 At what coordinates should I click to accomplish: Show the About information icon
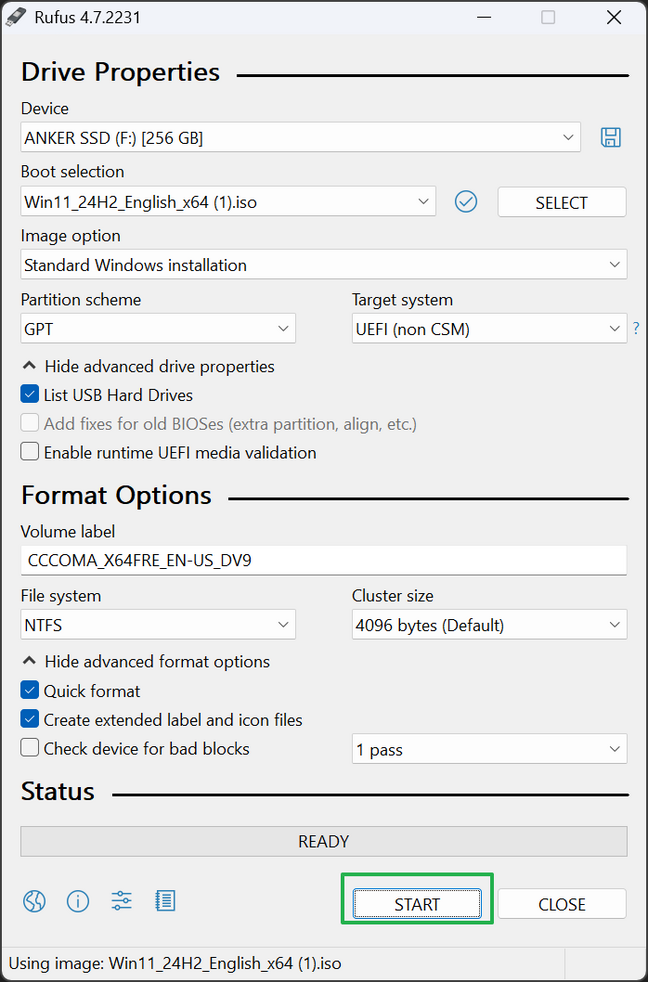[78, 901]
